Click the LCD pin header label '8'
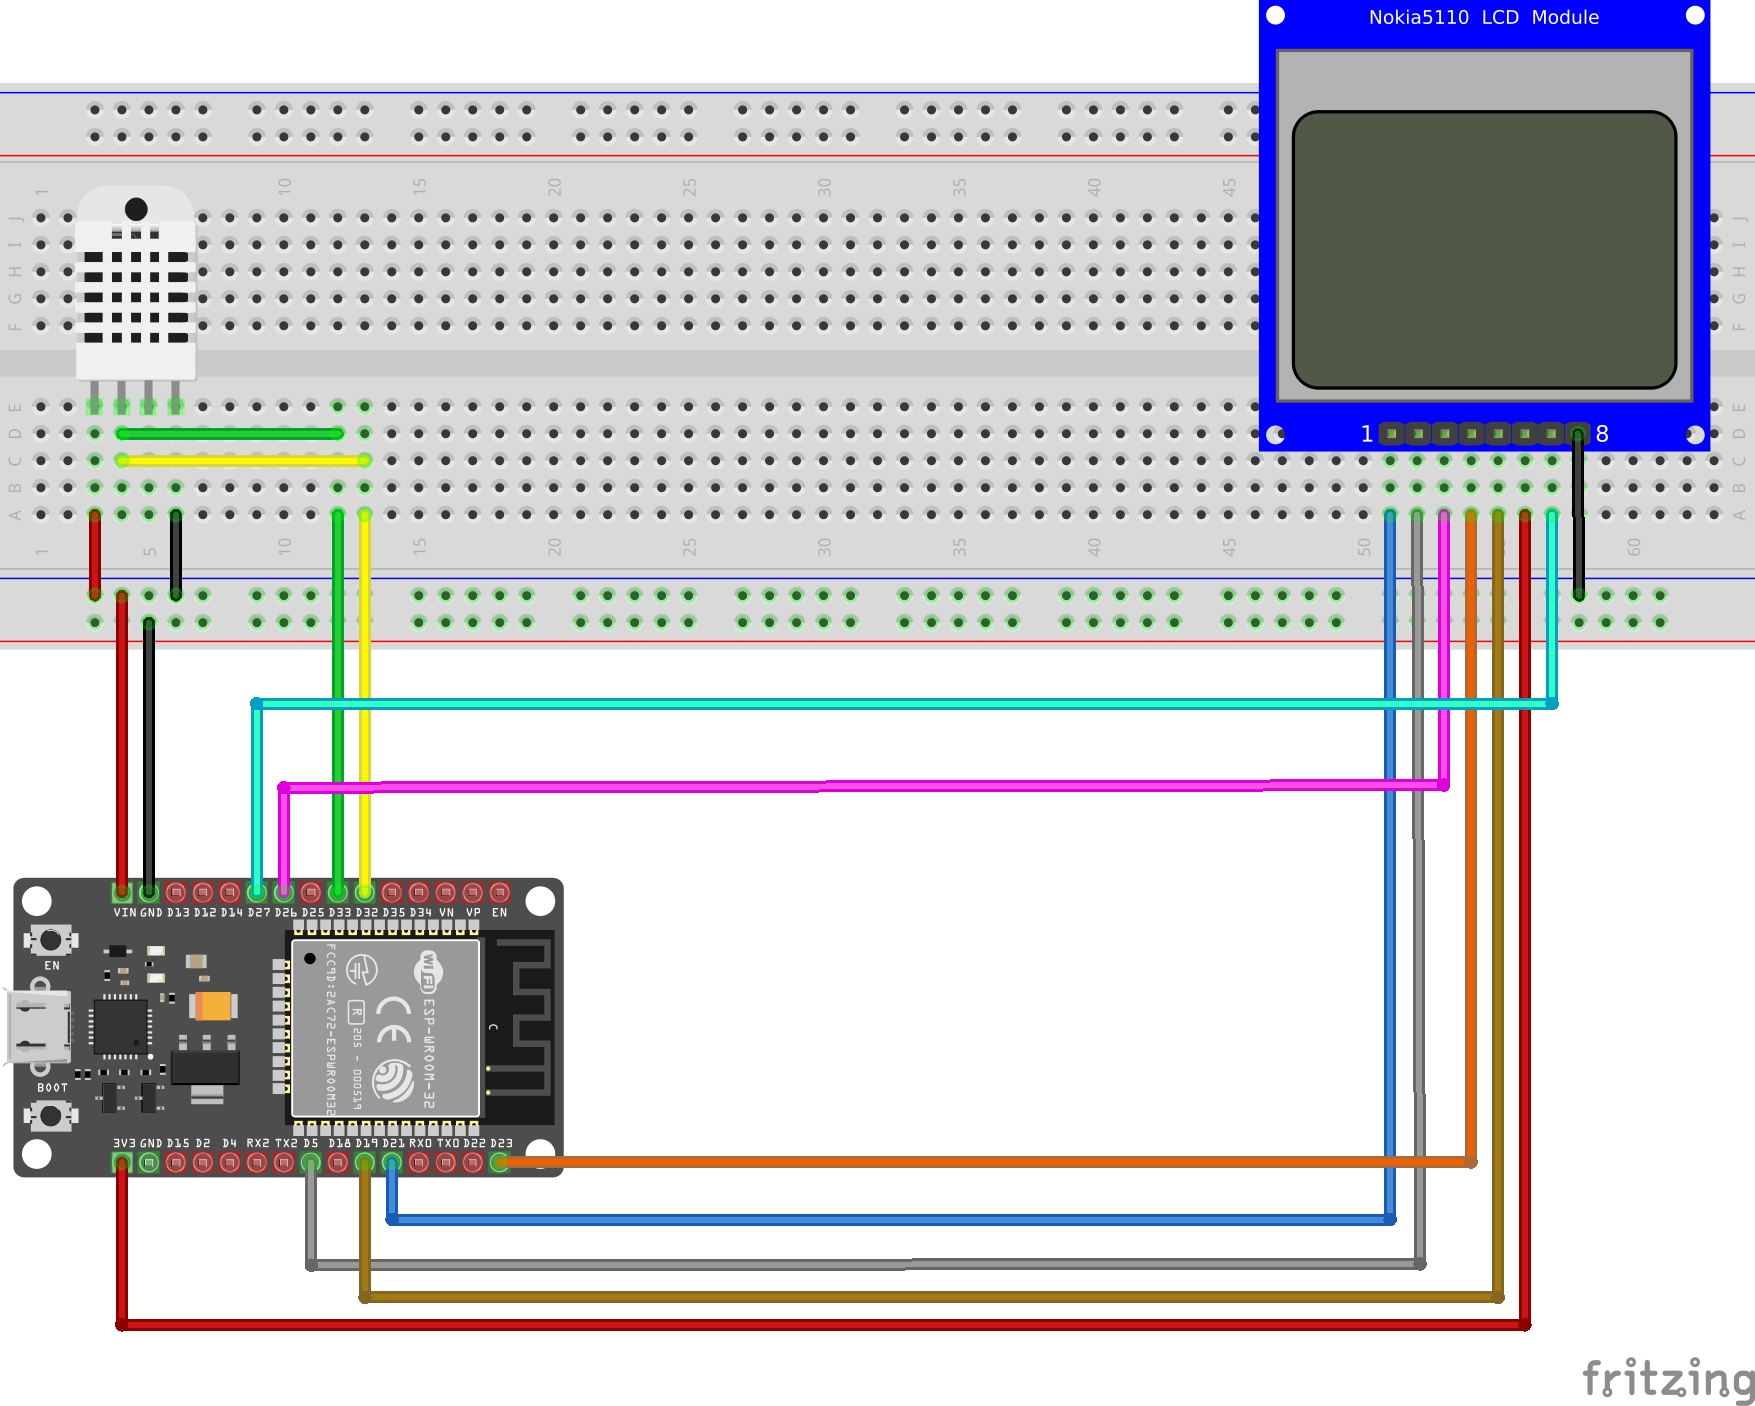 click(x=1602, y=434)
